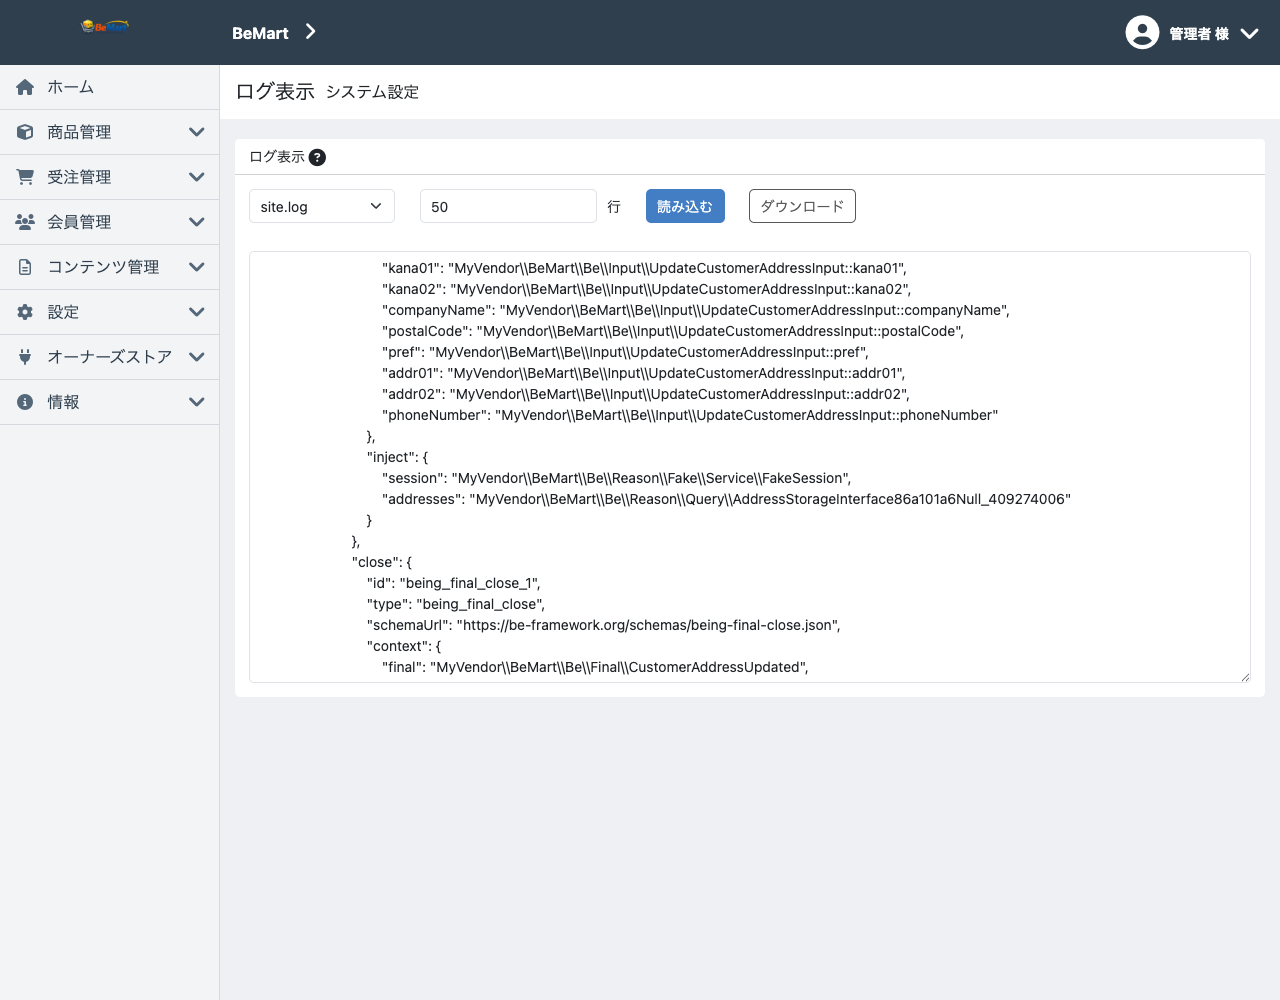Click the owner's store plug icon
Image resolution: width=1280 pixels, height=1000 pixels.
click(x=25, y=357)
